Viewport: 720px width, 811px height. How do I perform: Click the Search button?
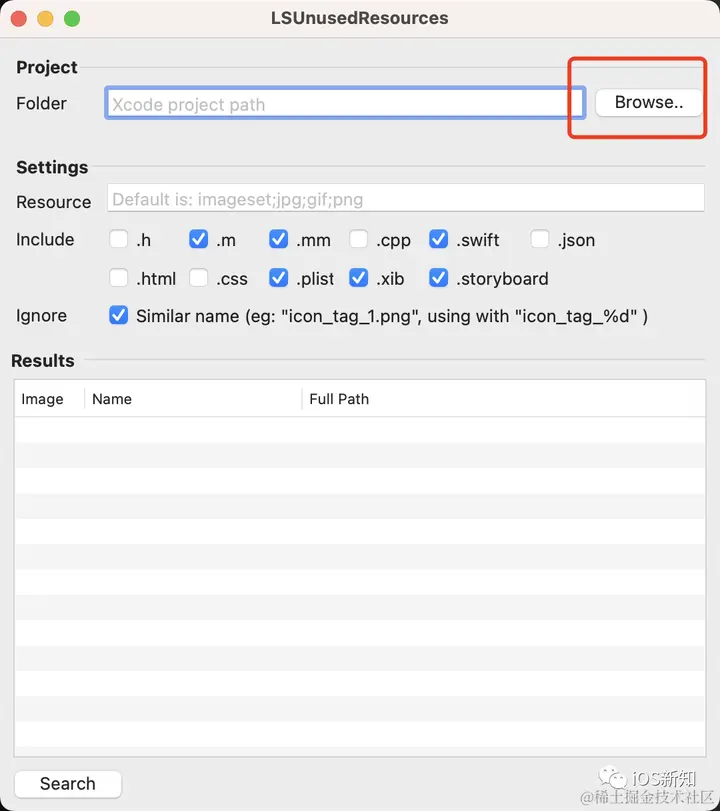point(68,784)
